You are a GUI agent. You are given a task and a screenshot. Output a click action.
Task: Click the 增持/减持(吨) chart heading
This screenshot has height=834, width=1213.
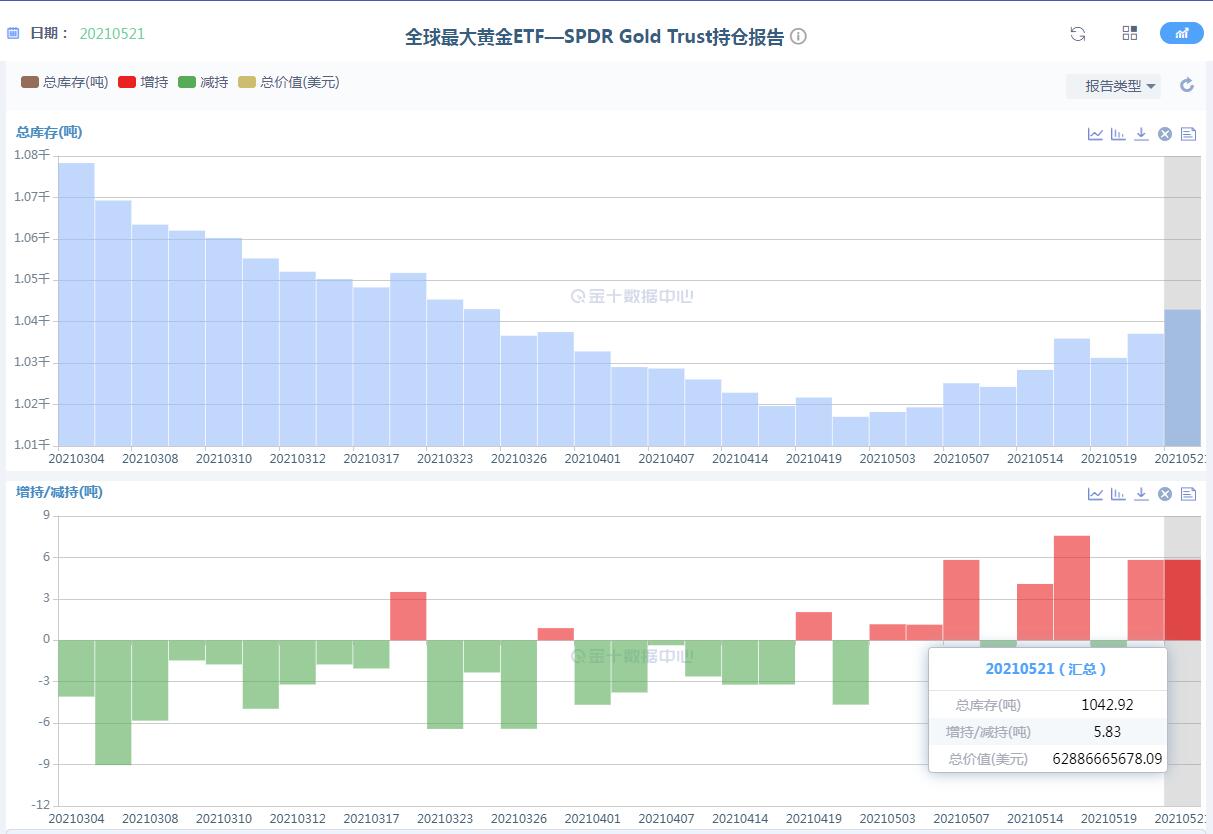[x=59, y=492]
